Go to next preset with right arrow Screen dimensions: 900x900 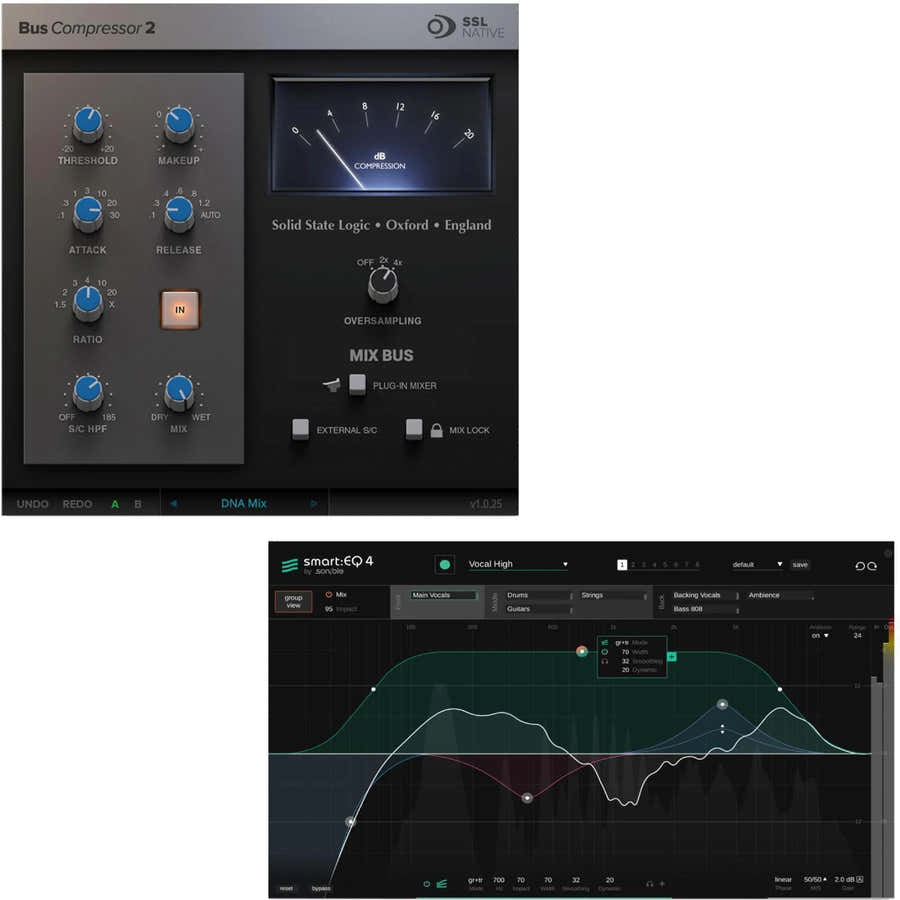coord(313,503)
